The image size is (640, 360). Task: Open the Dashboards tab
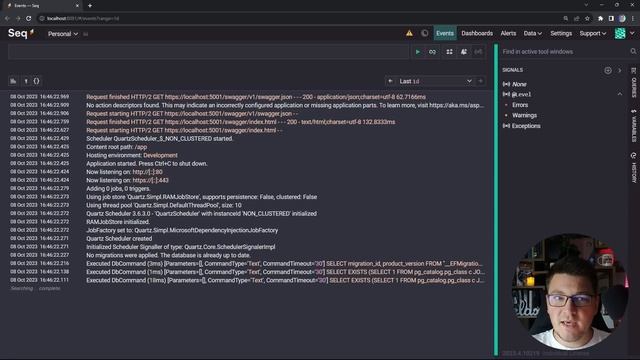tap(477, 33)
